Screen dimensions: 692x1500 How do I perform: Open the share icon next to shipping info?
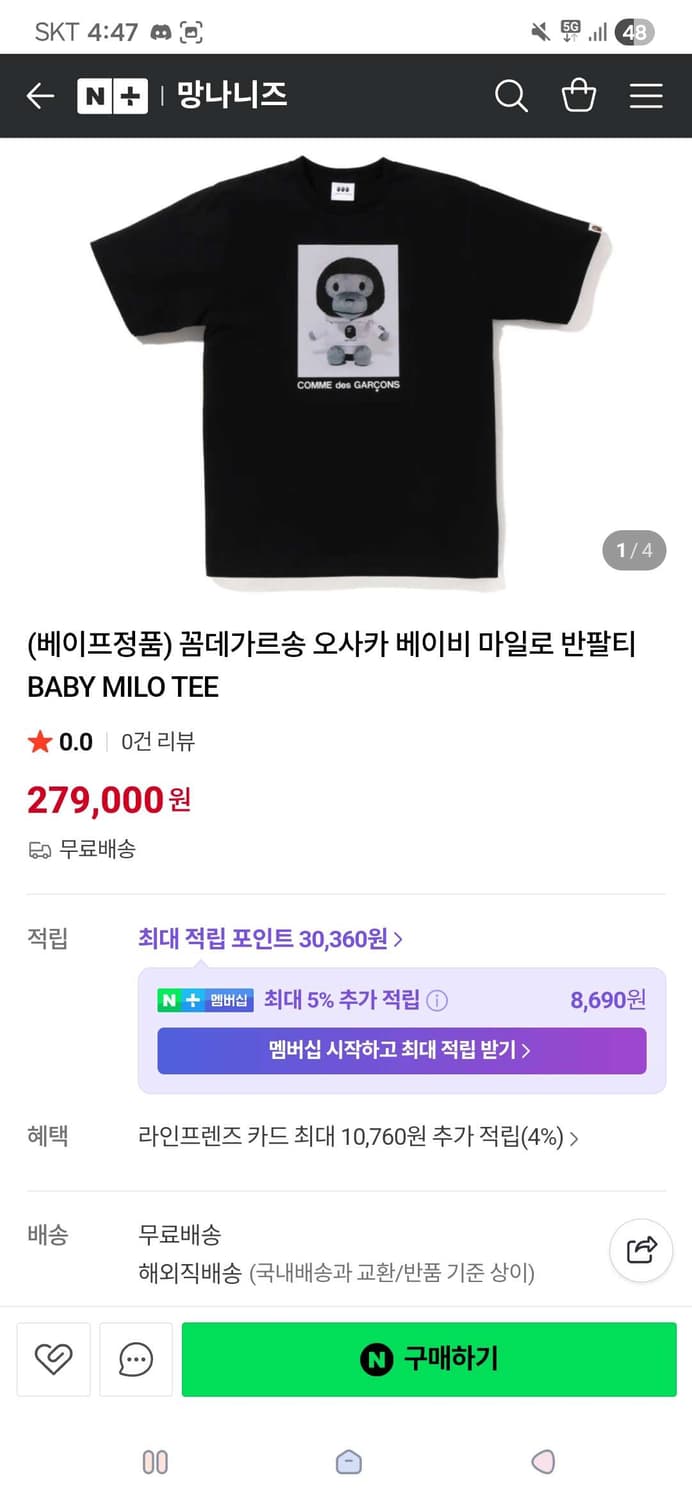(640, 1250)
